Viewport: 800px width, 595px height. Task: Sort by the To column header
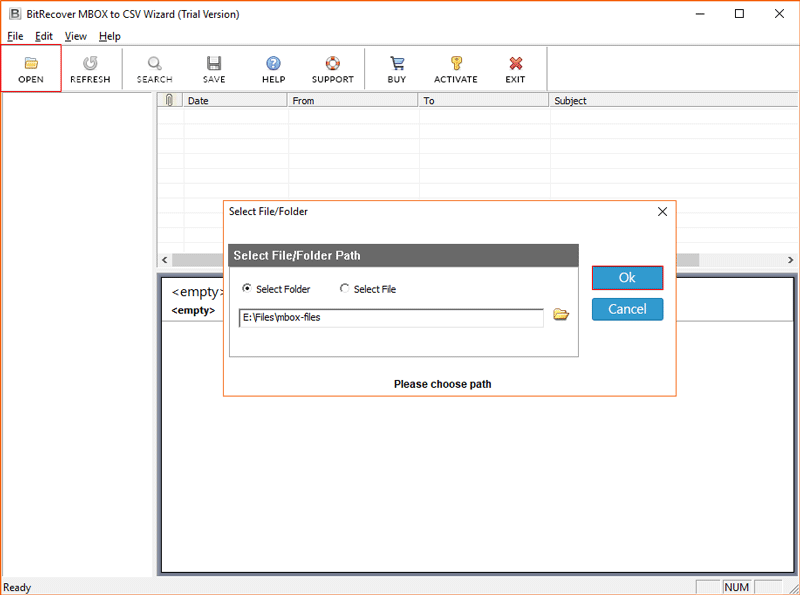coord(484,100)
